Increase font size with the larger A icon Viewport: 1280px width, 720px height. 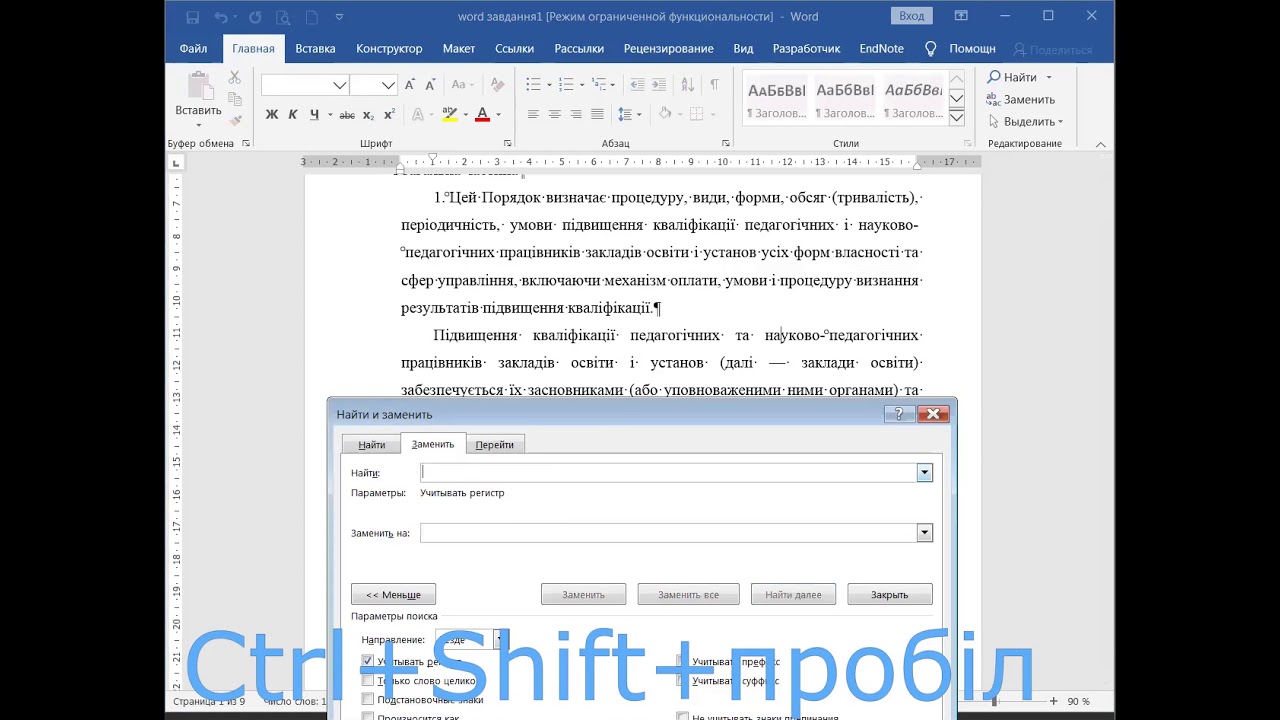(410, 85)
